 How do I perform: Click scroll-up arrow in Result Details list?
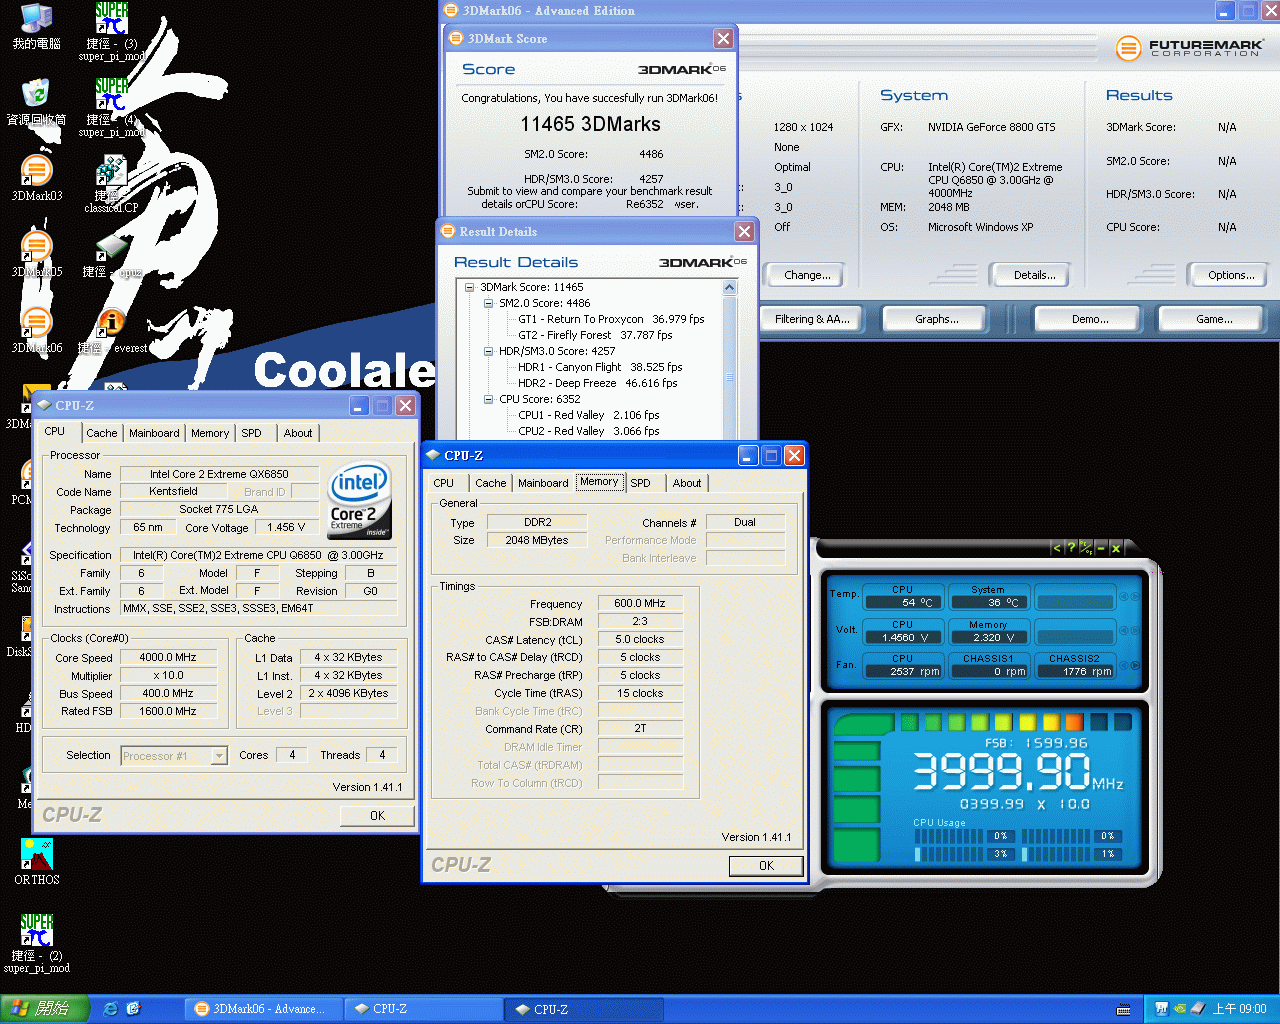[x=729, y=288]
